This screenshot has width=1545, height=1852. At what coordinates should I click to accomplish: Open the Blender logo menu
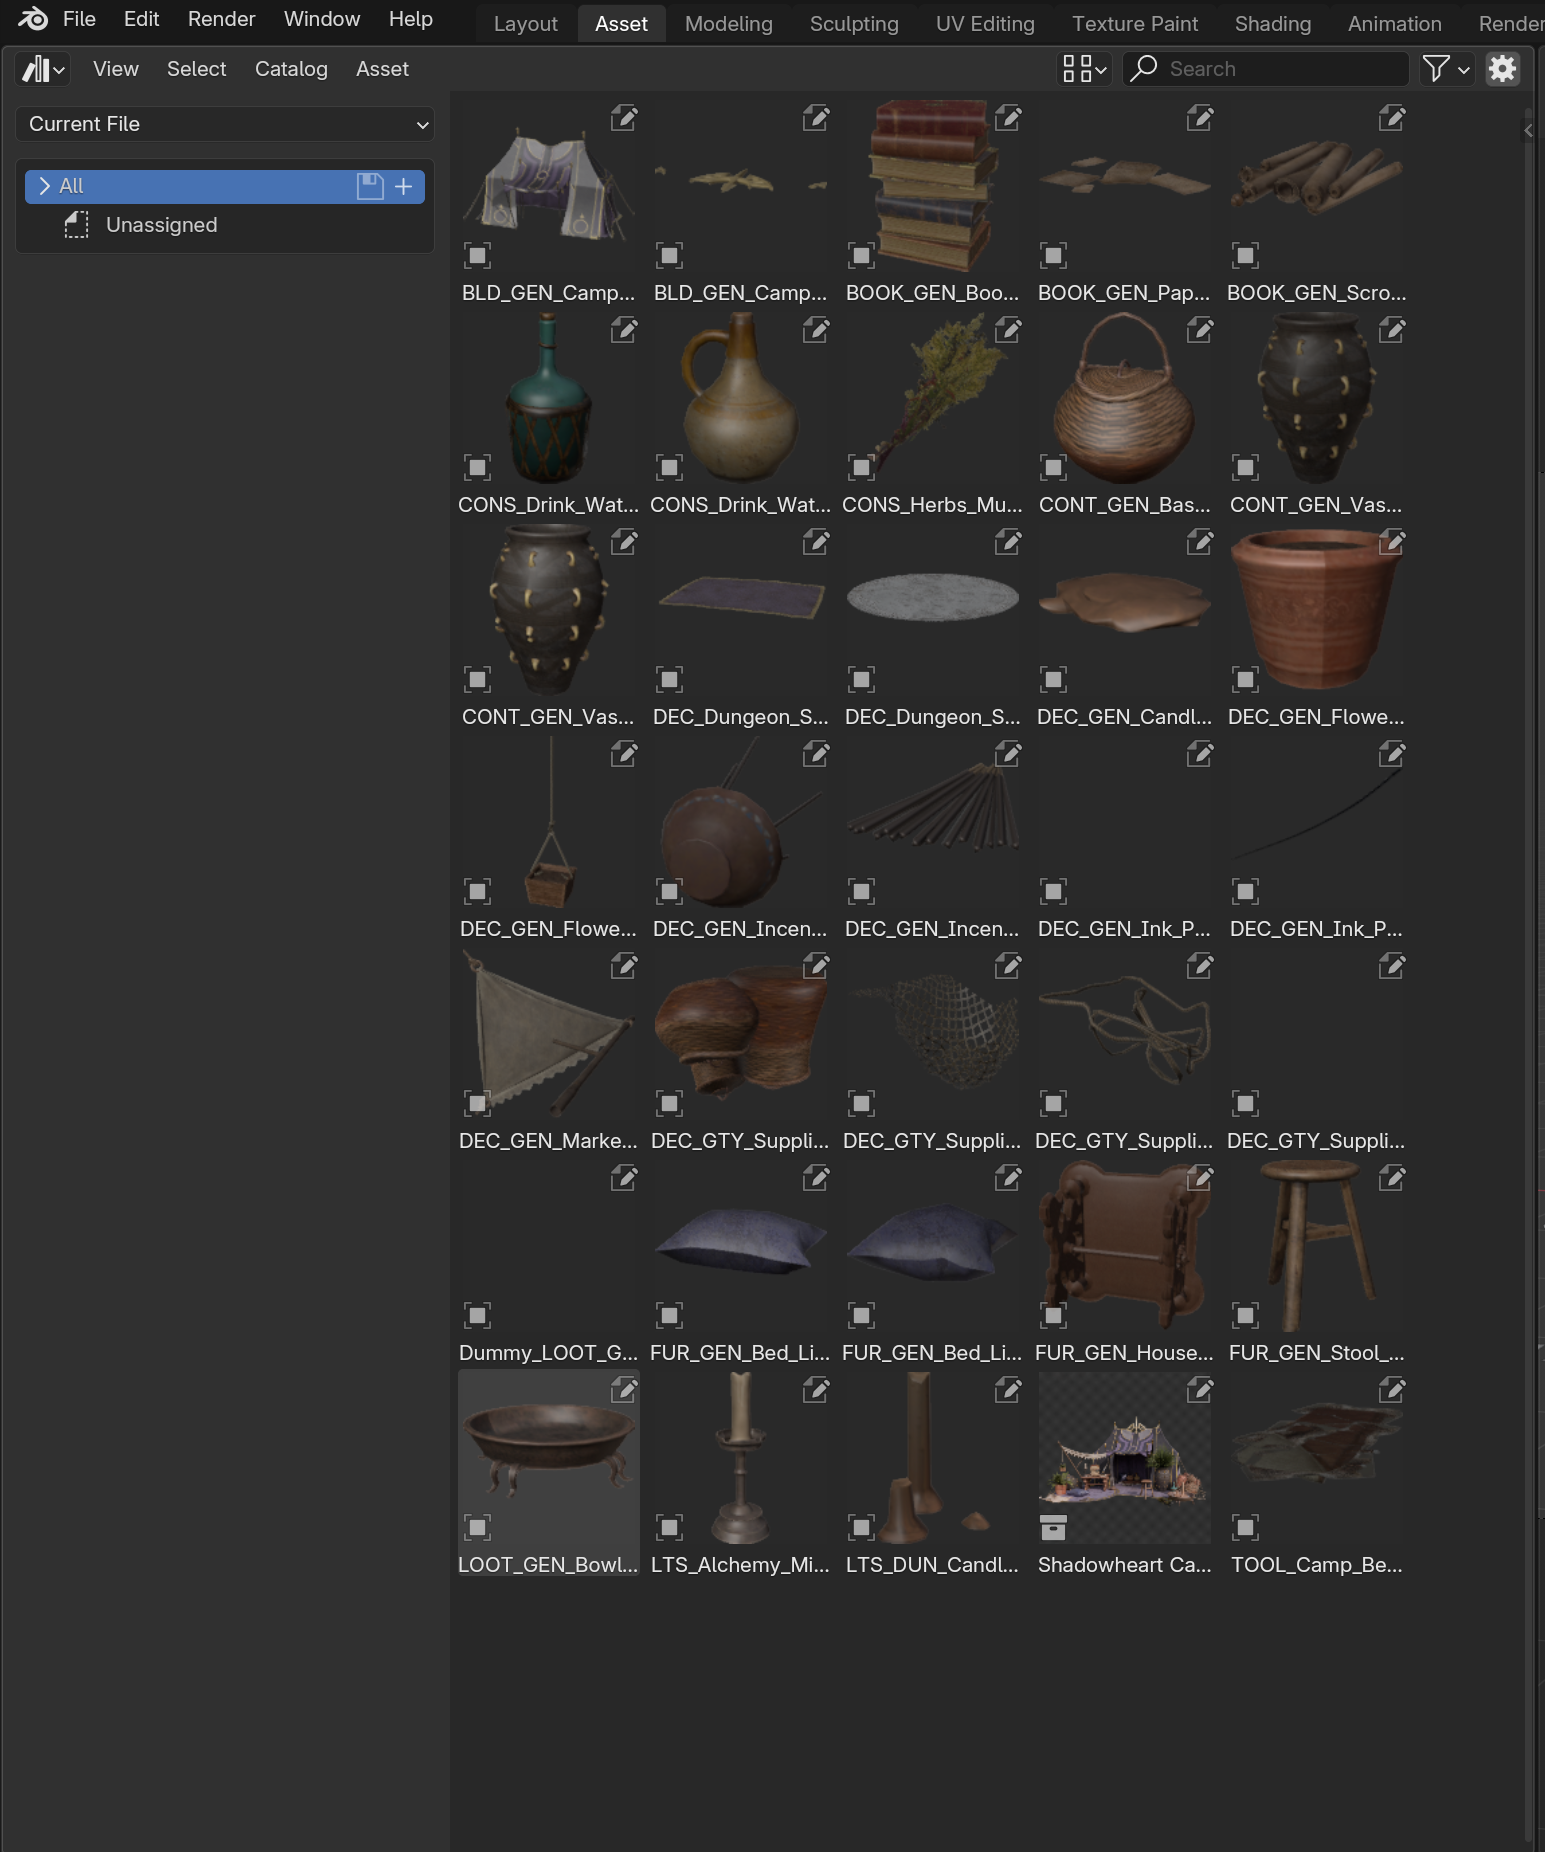[32, 19]
